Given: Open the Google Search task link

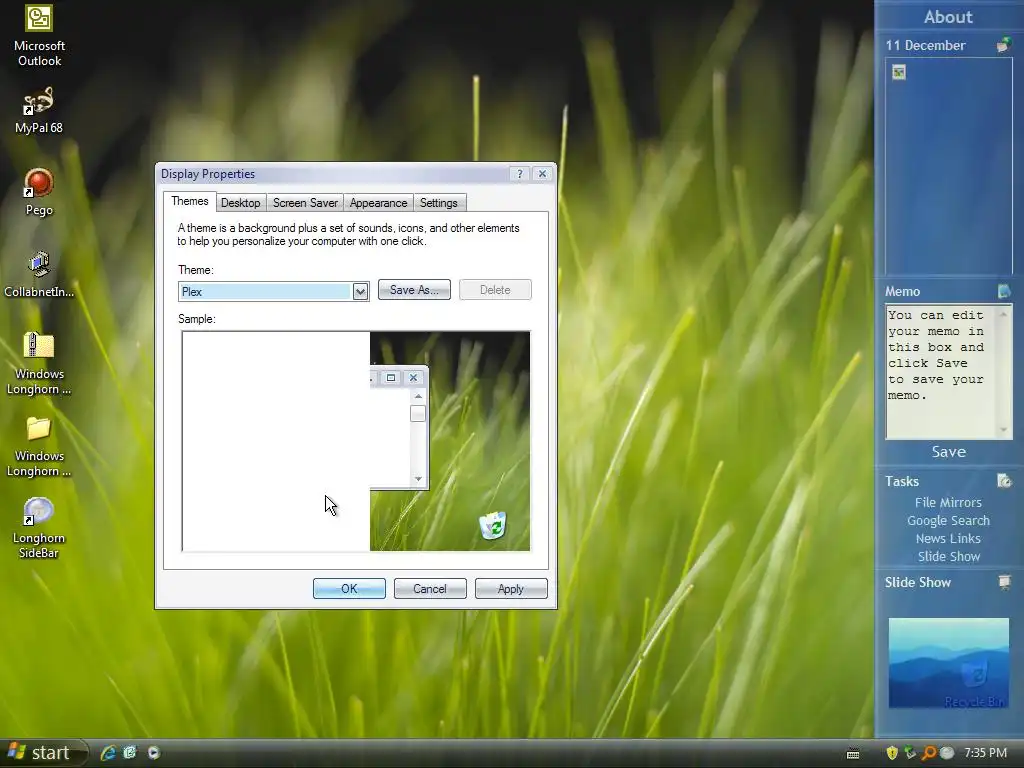Looking at the screenshot, I should [948, 520].
